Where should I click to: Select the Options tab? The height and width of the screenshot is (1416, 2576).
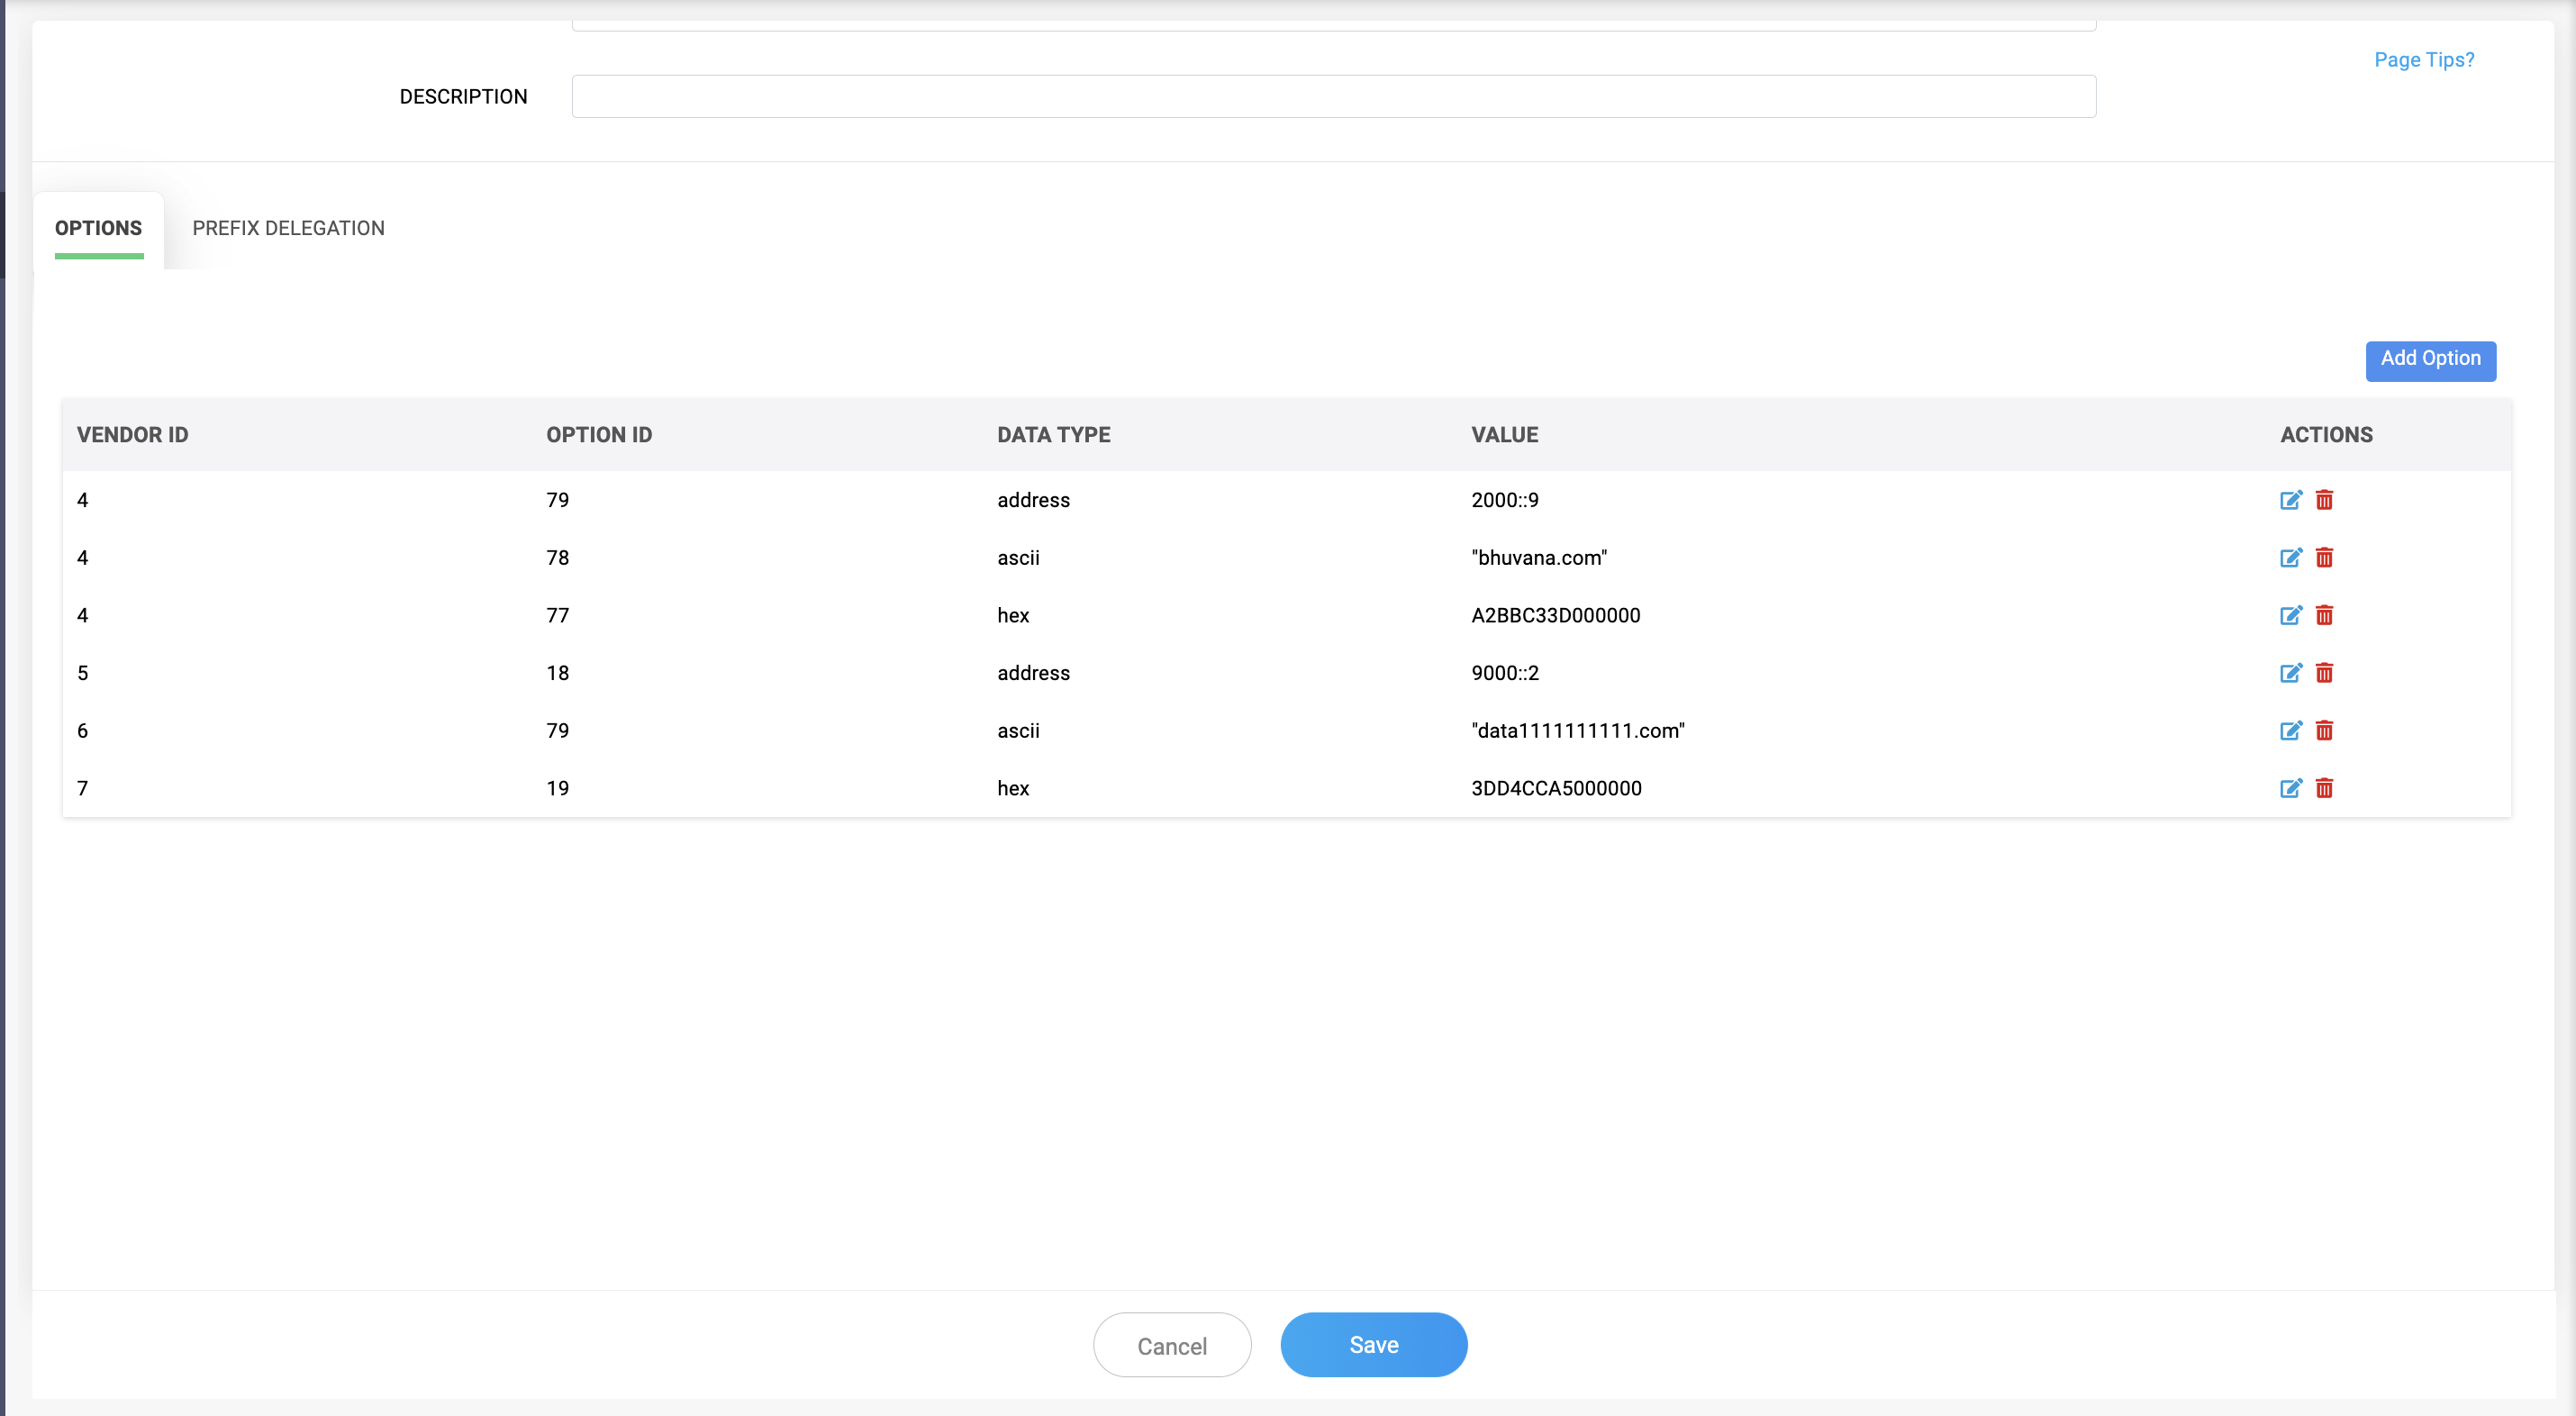pos(98,228)
